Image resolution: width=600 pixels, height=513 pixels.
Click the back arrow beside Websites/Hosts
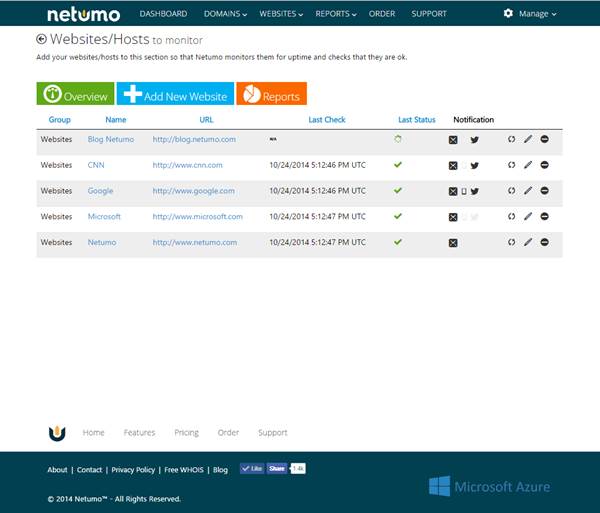coord(41,39)
